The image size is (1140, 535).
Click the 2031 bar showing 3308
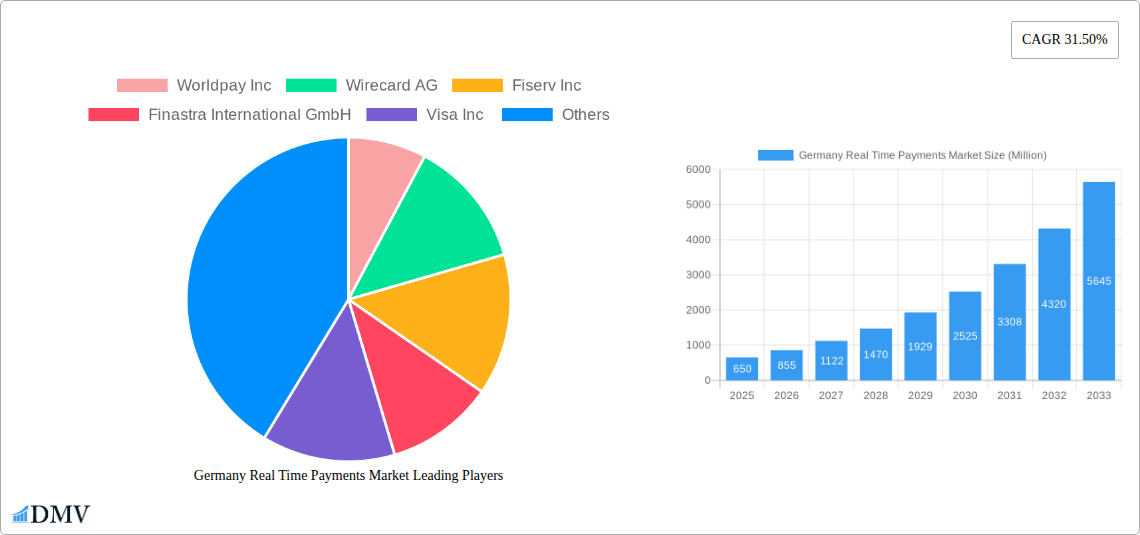point(1010,322)
